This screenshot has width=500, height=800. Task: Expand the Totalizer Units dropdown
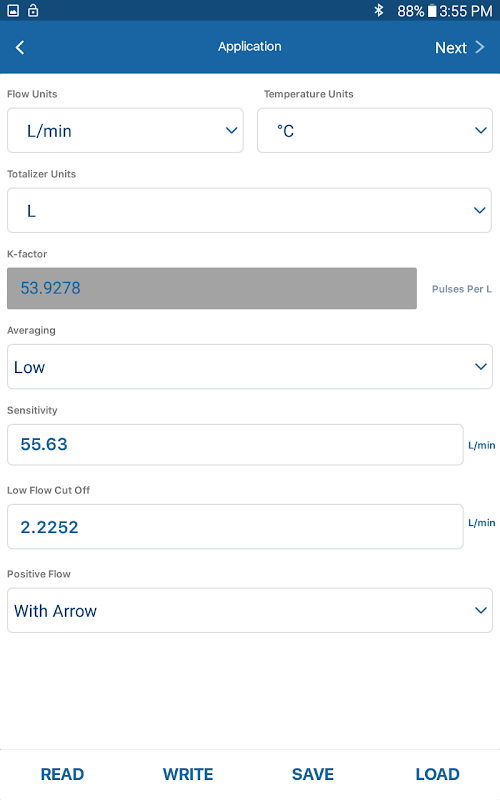[249, 210]
